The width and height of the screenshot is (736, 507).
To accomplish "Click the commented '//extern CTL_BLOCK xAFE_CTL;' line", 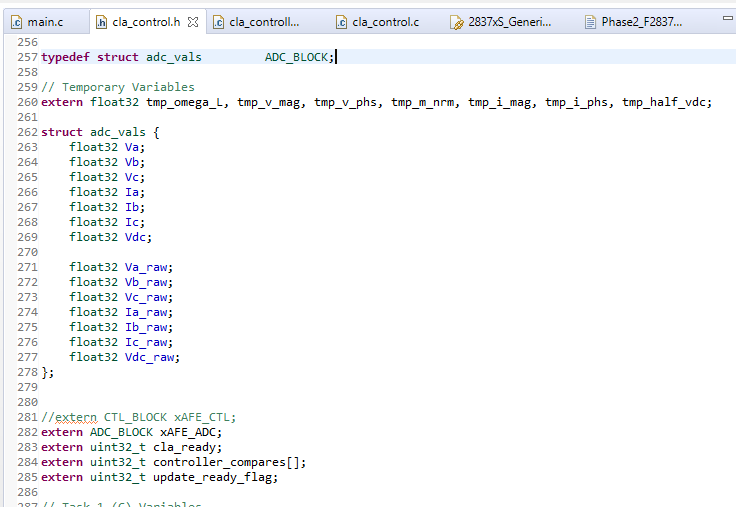I will coord(138,418).
